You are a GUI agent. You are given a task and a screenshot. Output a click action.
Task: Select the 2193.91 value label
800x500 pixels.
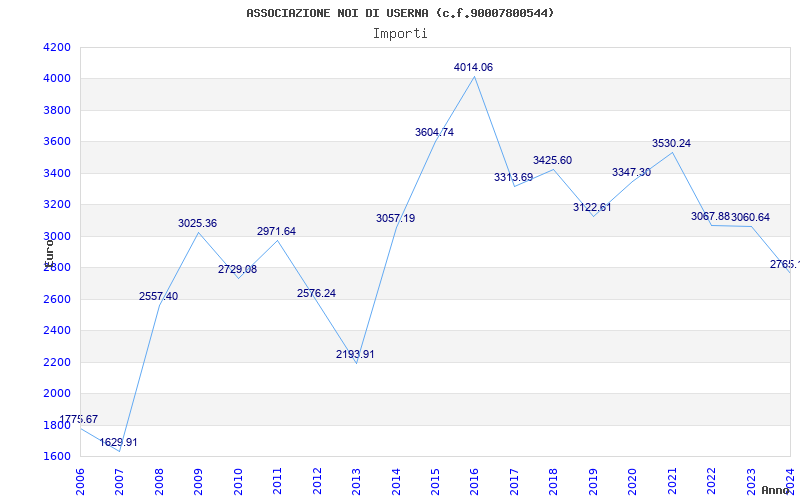[355, 354]
